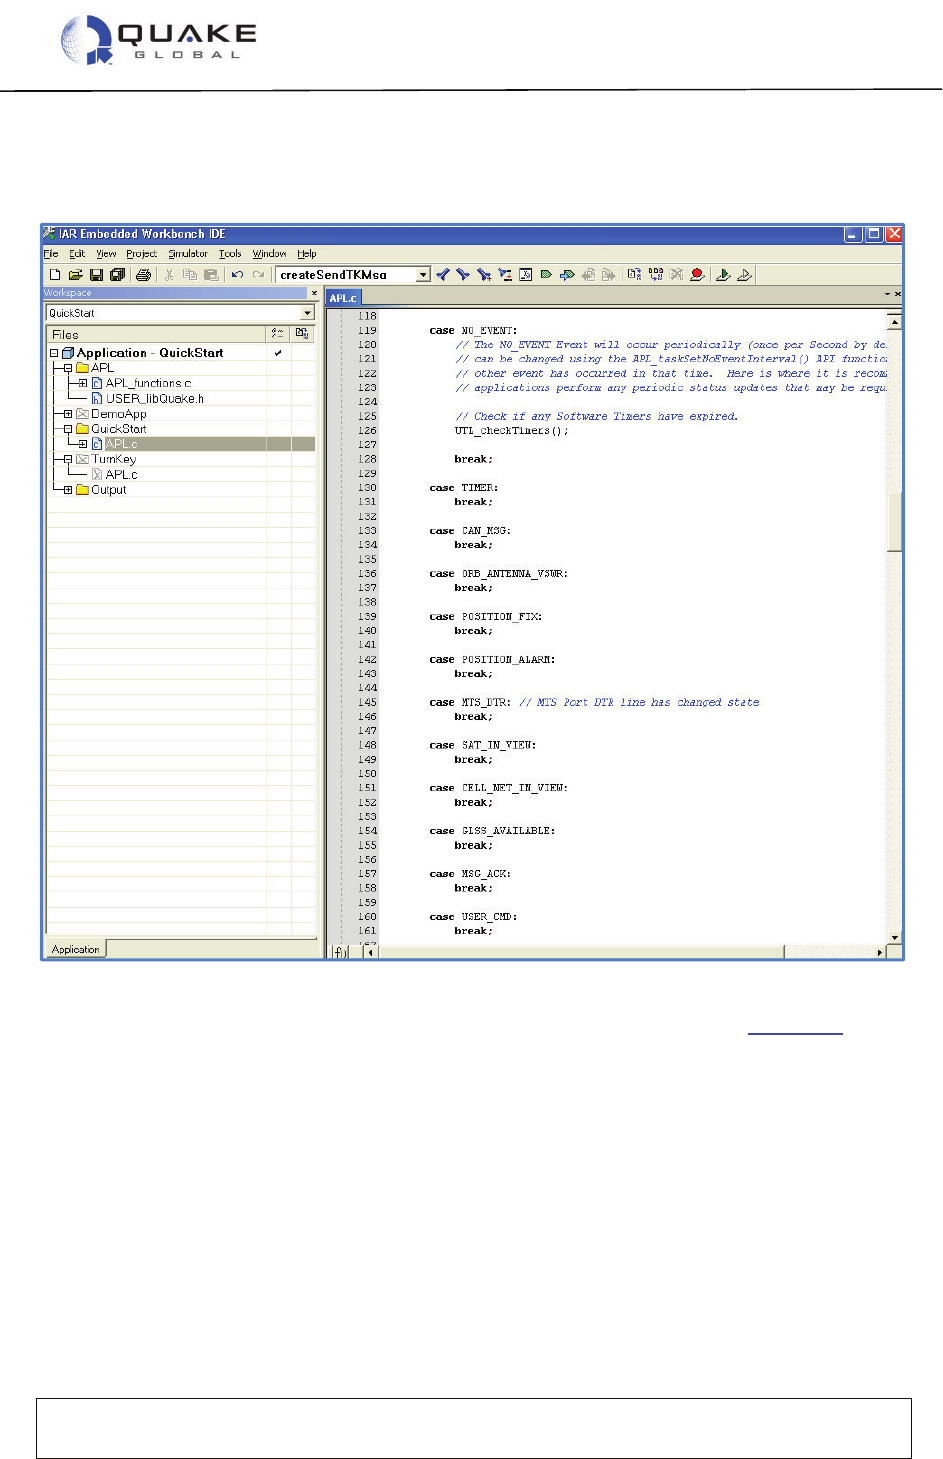
Task: Click the Paste toolbar icon
Action: [x=211, y=274]
